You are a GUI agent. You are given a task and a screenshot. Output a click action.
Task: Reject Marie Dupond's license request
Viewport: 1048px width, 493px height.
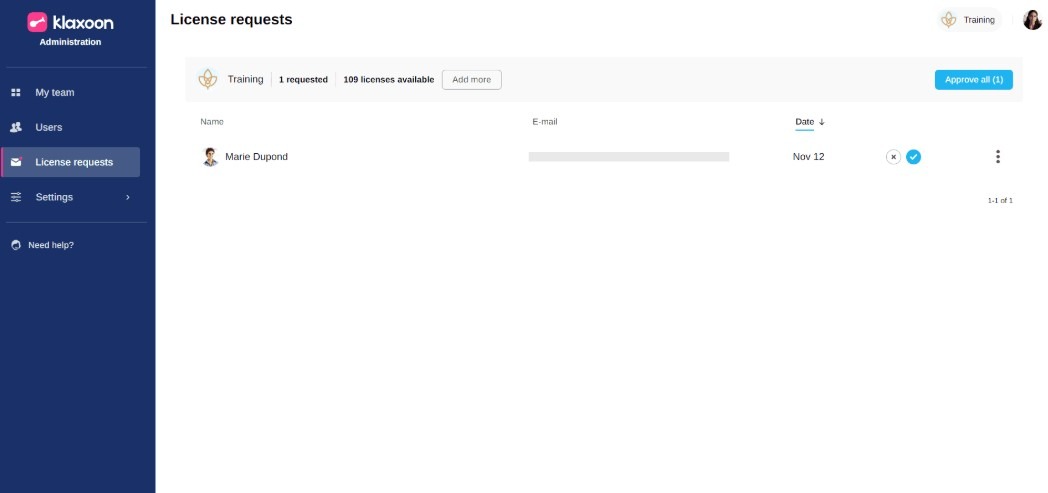pos(893,157)
